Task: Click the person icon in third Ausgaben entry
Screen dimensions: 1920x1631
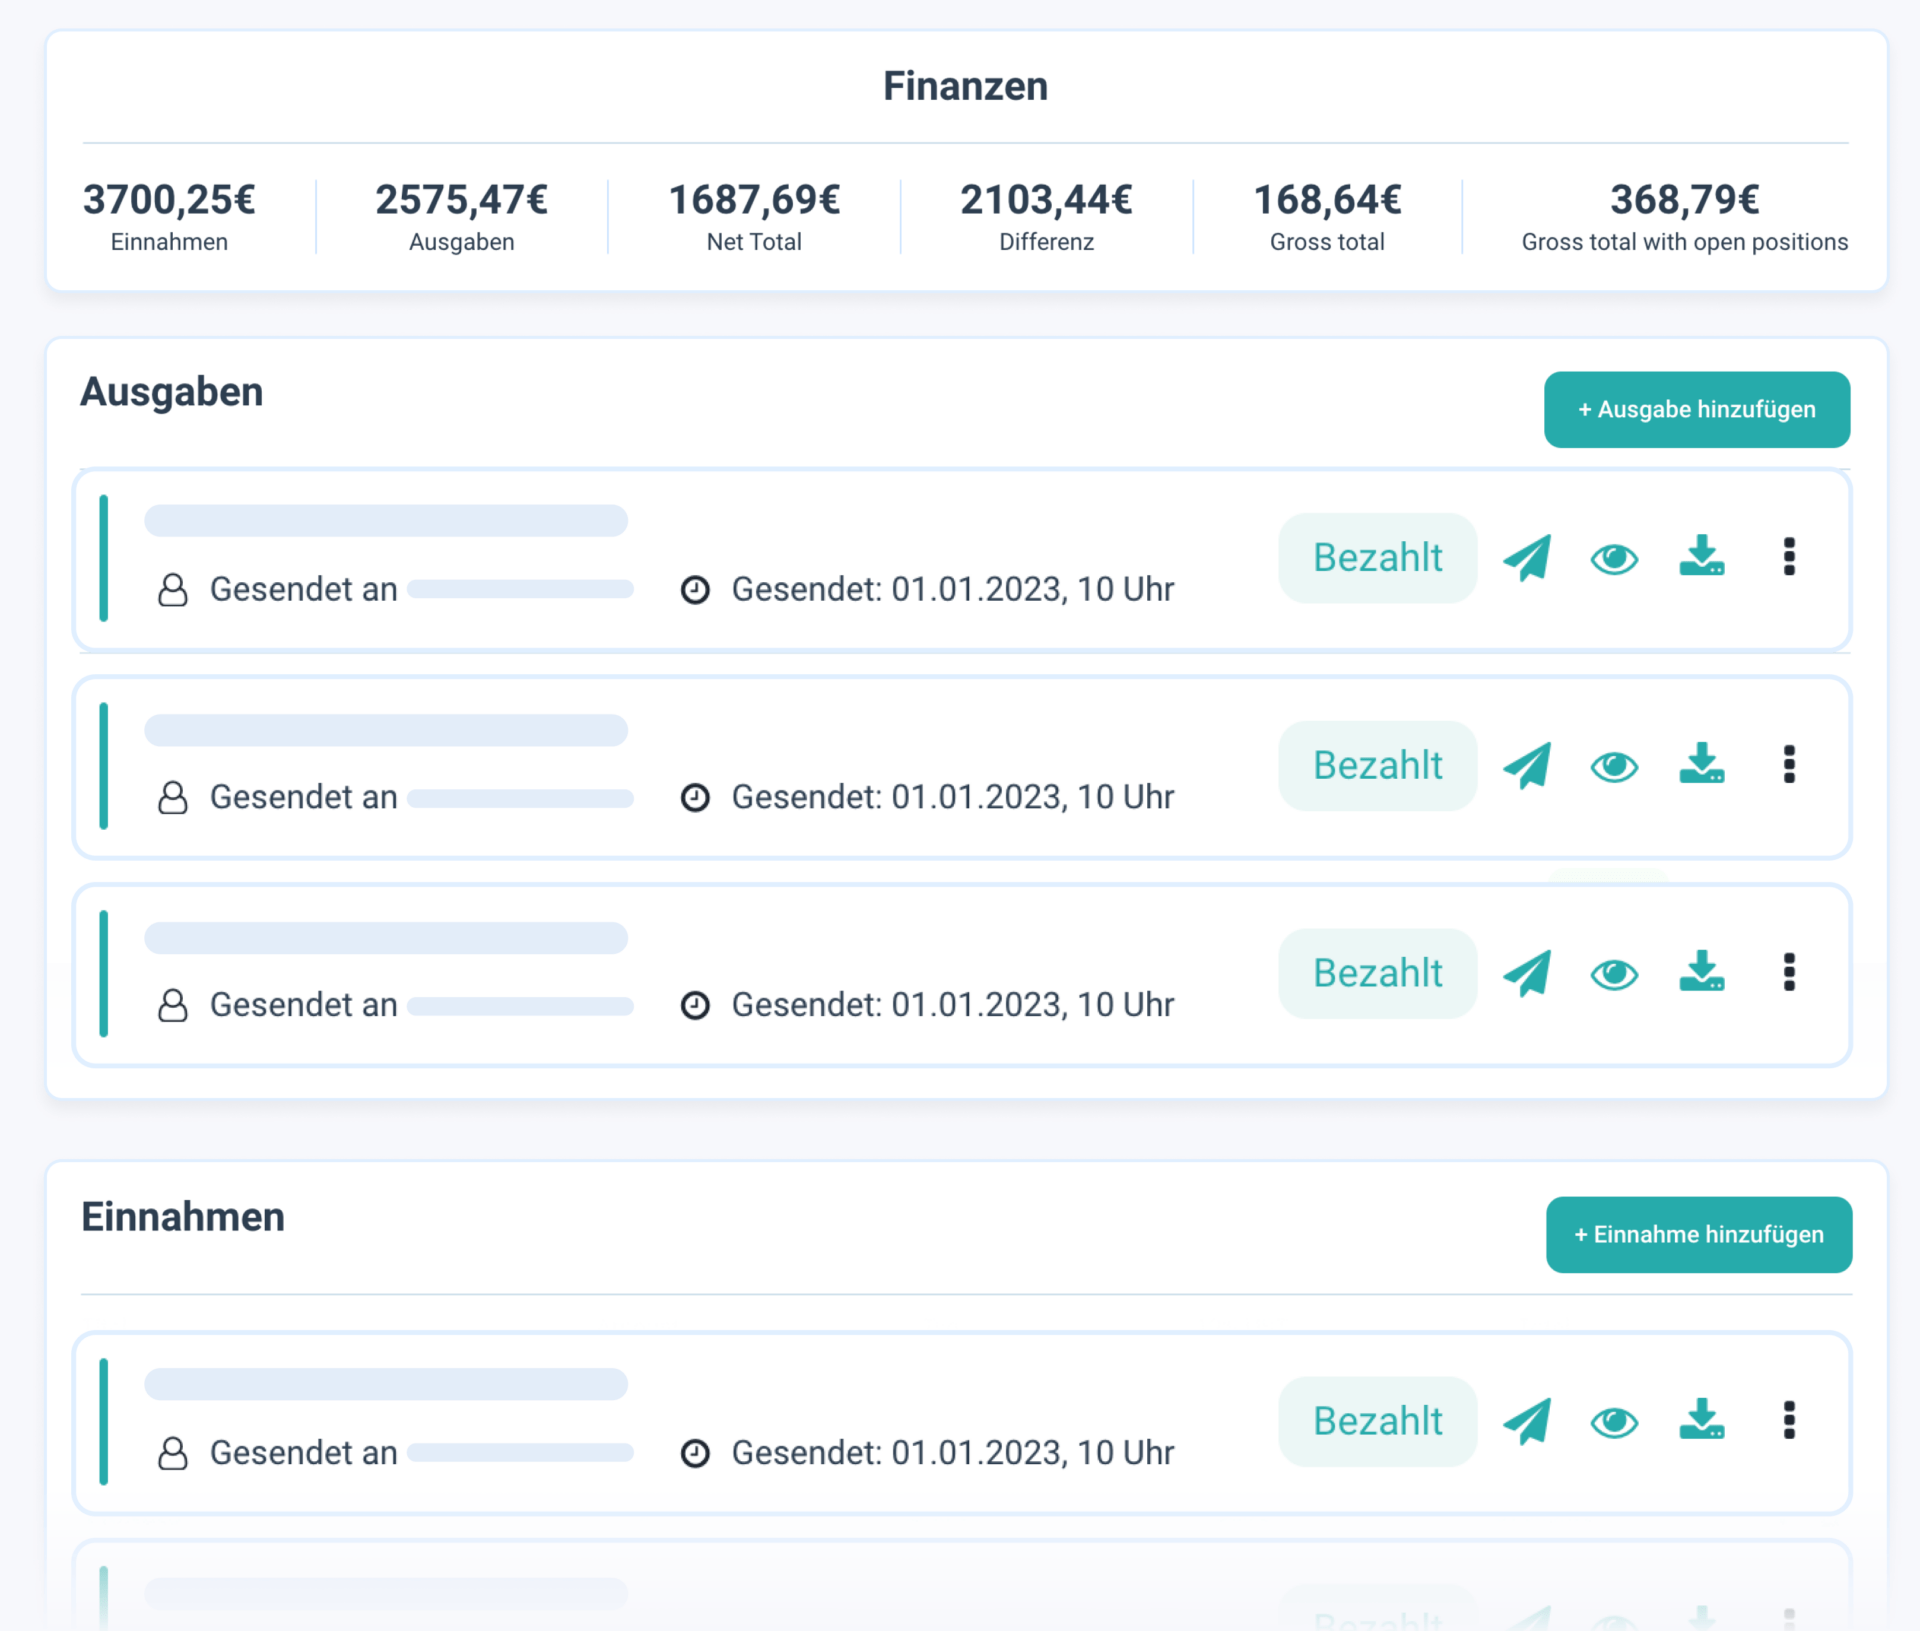Action: click(173, 1006)
